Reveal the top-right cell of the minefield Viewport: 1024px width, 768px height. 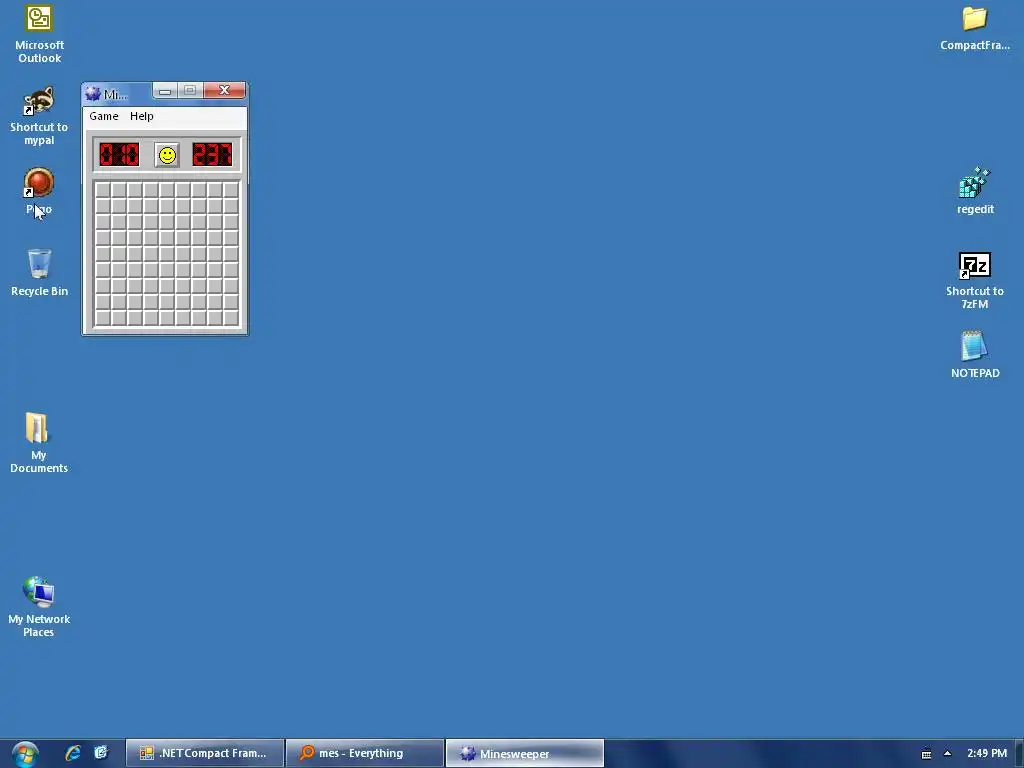point(231,190)
